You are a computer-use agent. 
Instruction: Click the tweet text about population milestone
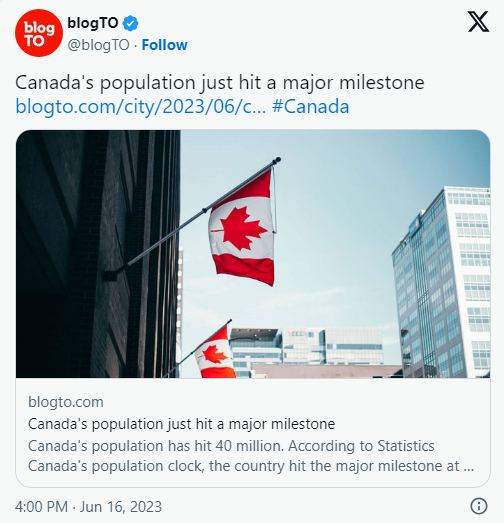(220, 83)
